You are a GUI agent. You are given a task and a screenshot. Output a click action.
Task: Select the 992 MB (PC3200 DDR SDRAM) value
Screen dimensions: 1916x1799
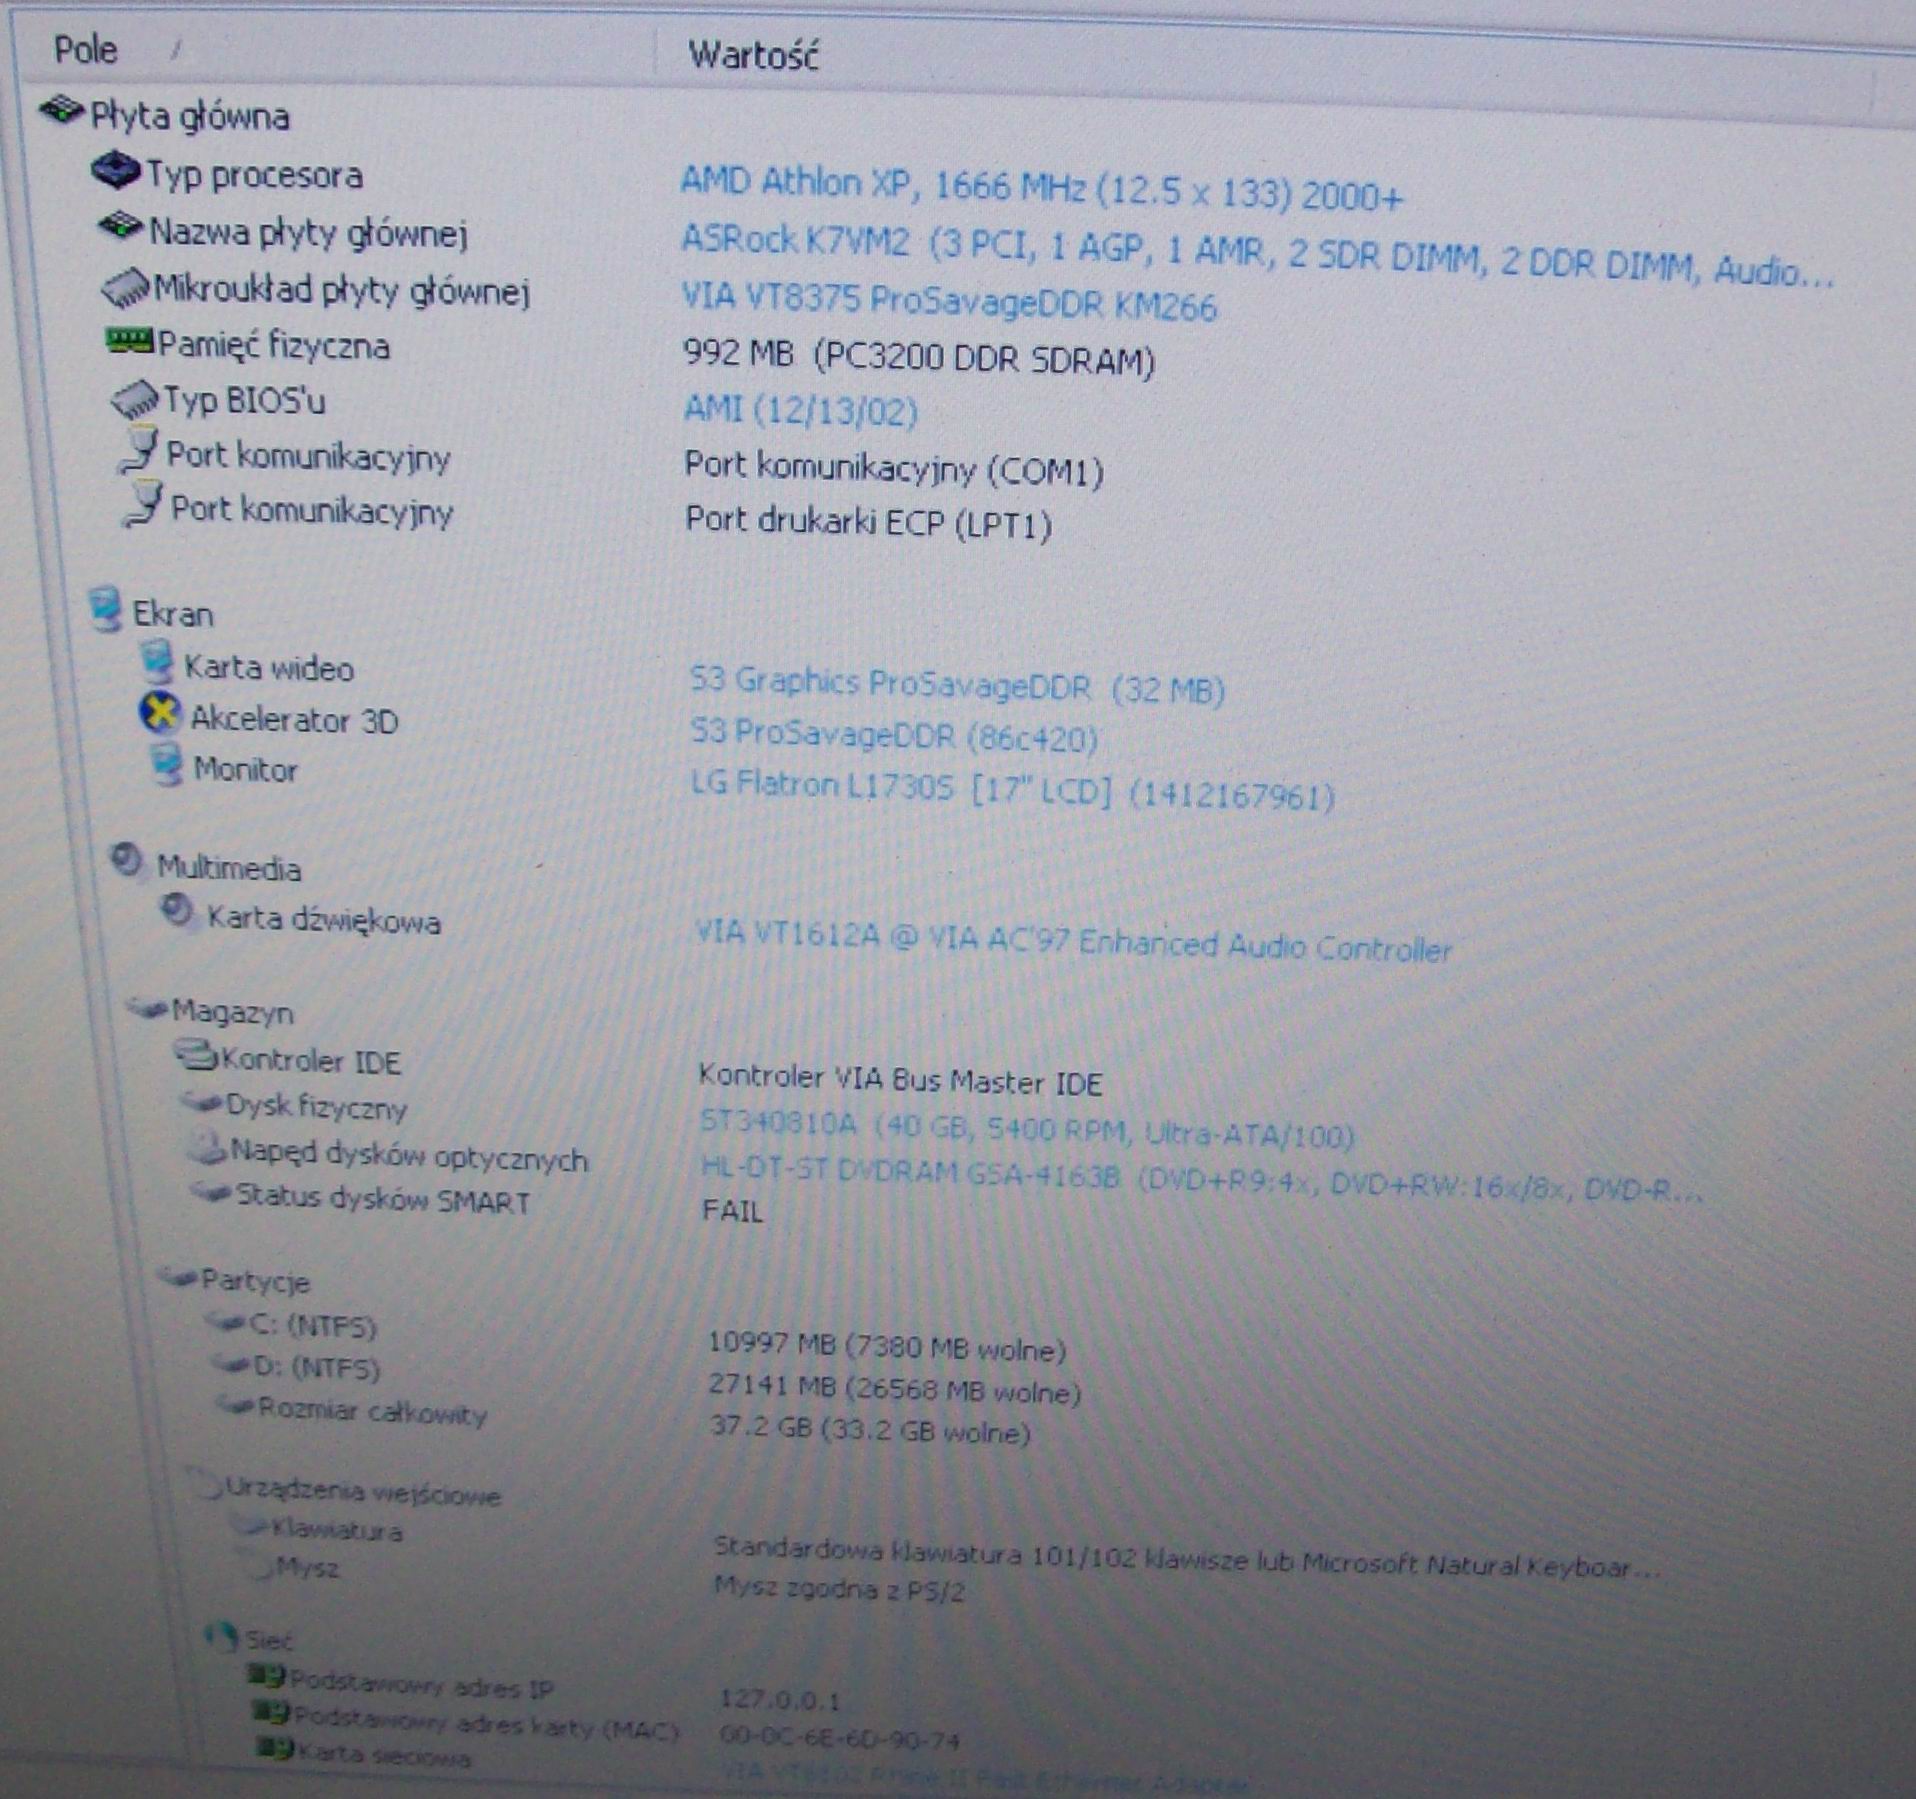918,355
